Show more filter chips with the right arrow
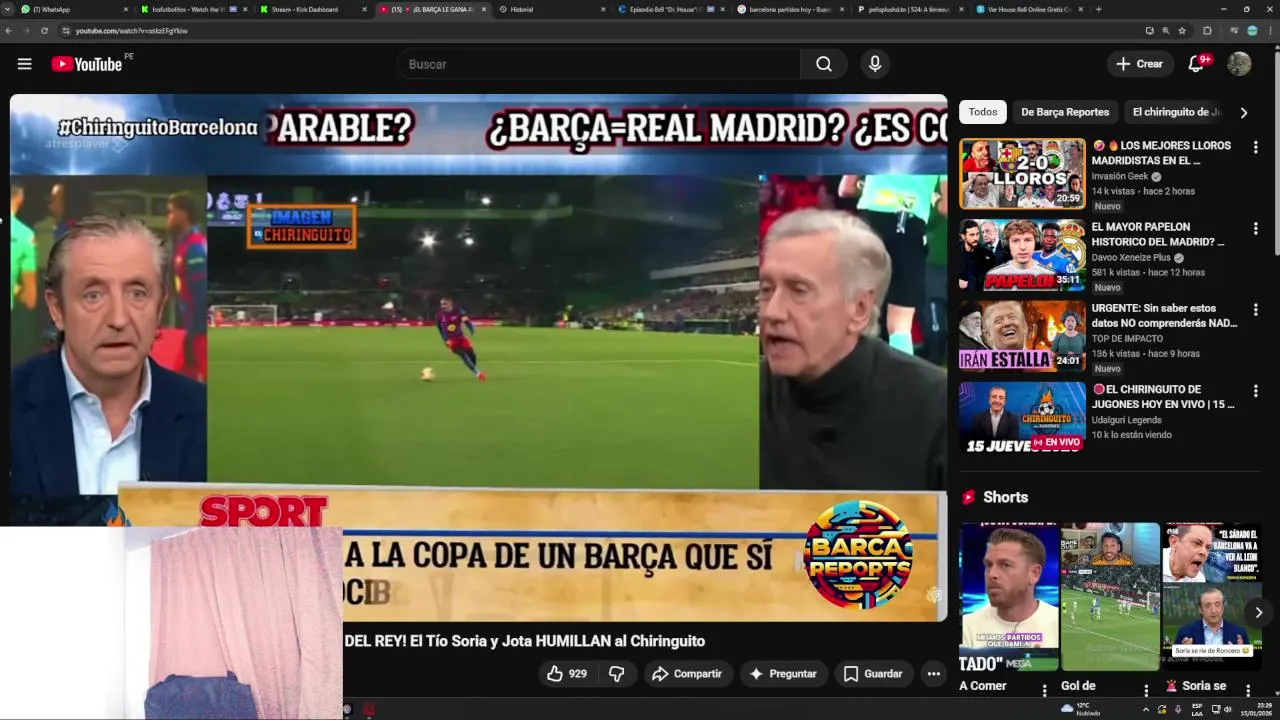Image resolution: width=1280 pixels, height=720 pixels. (1243, 113)
